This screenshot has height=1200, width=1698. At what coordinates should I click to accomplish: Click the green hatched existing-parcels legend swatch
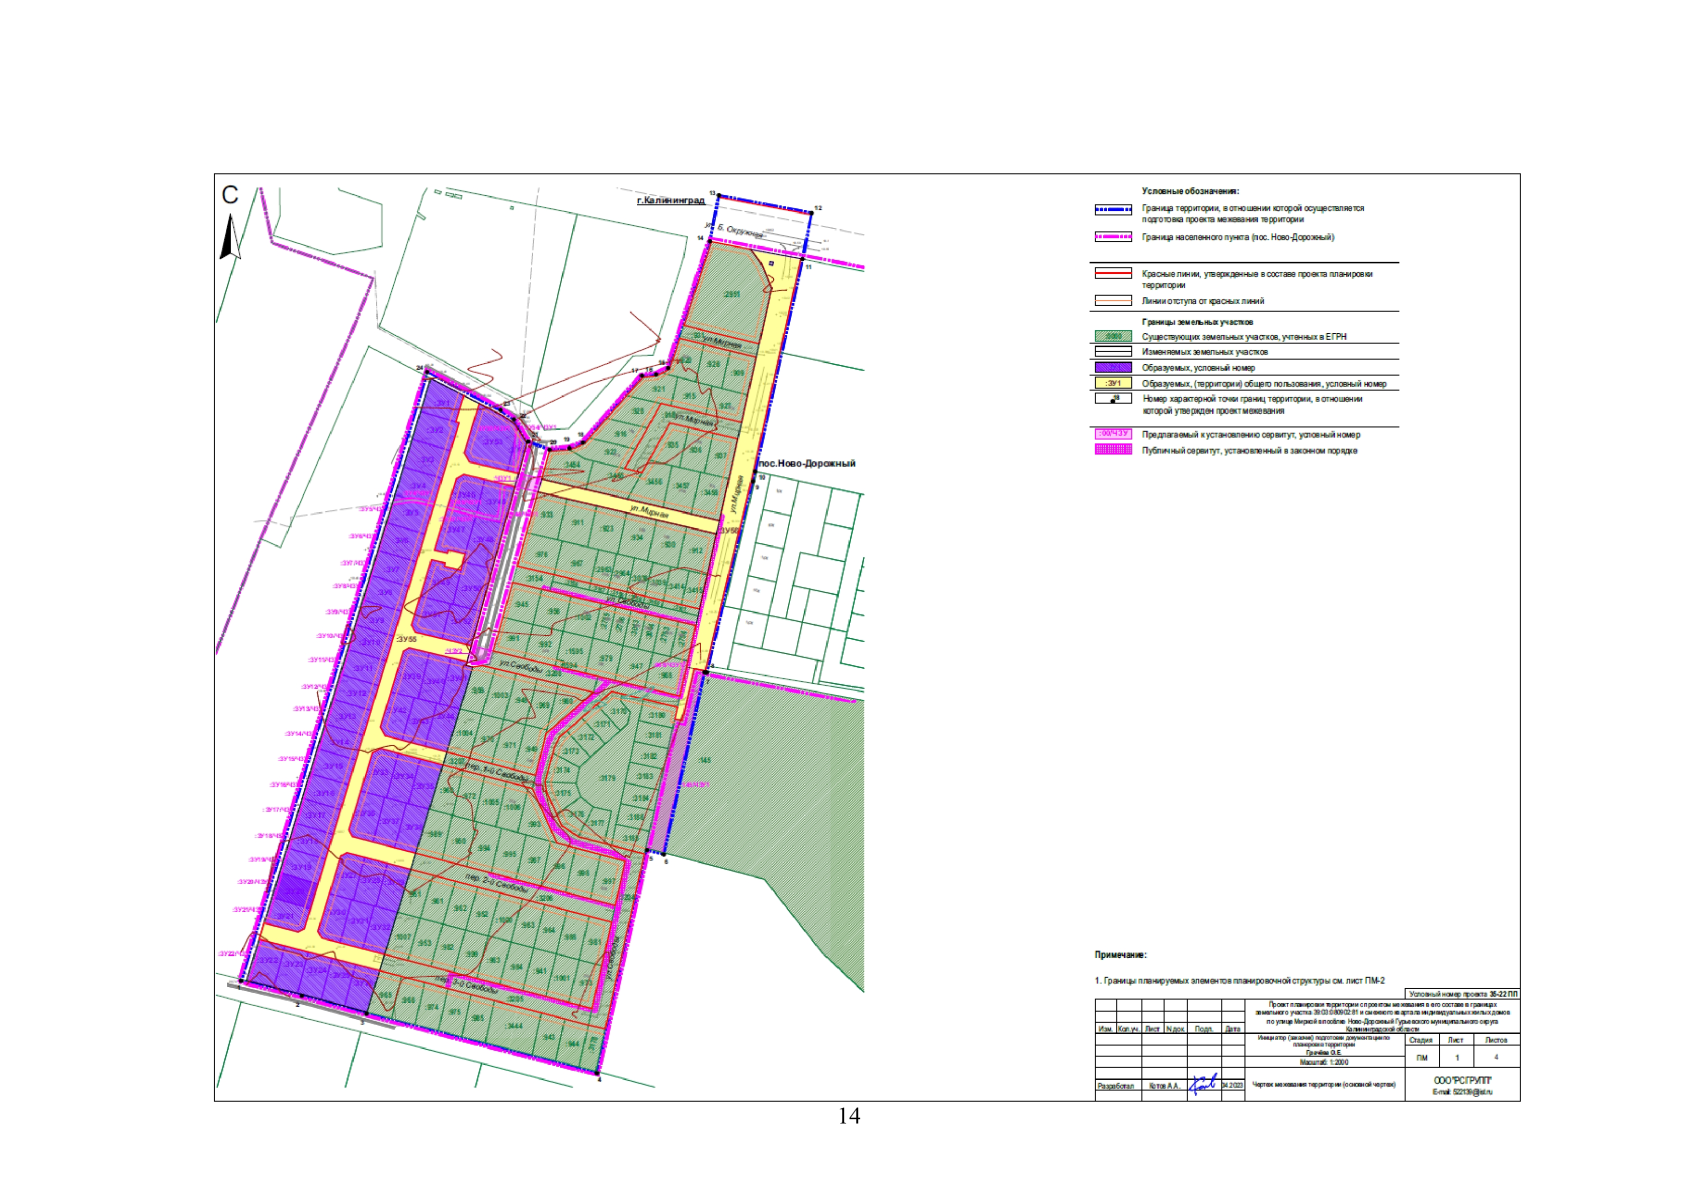1113,337
